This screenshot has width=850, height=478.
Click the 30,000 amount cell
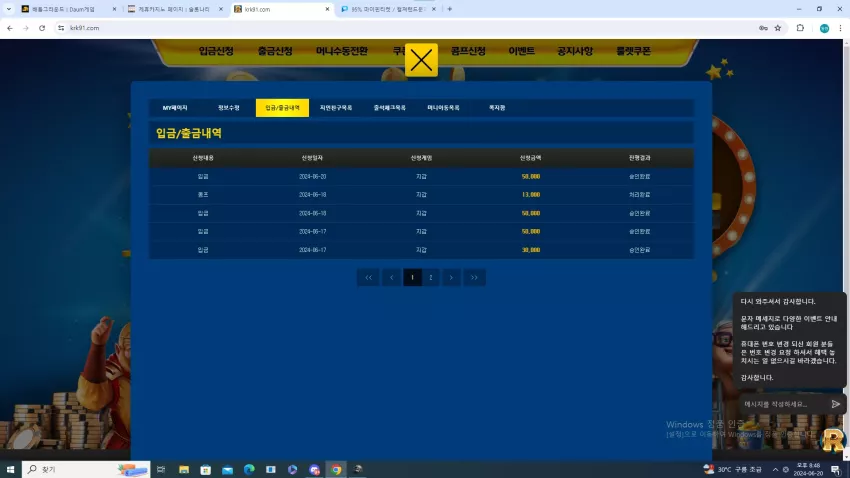[531, 250]
